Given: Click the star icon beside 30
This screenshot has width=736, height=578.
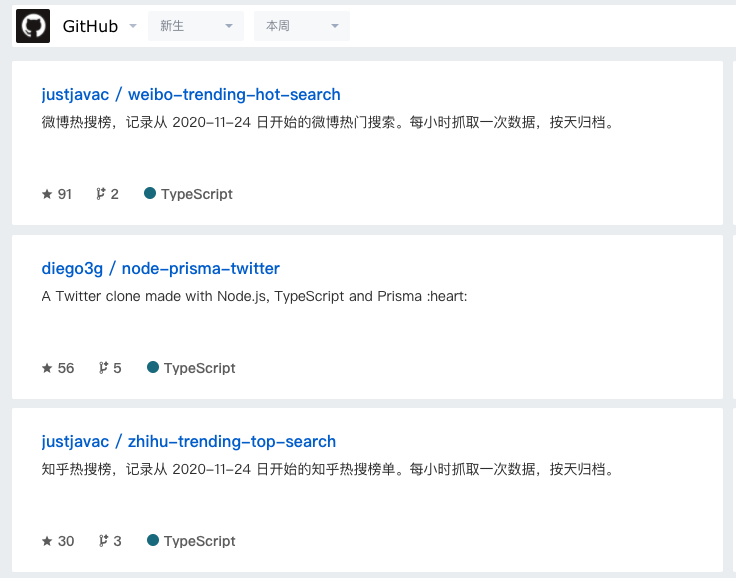Looking at the screenshot, I should (x=47, y=541).
